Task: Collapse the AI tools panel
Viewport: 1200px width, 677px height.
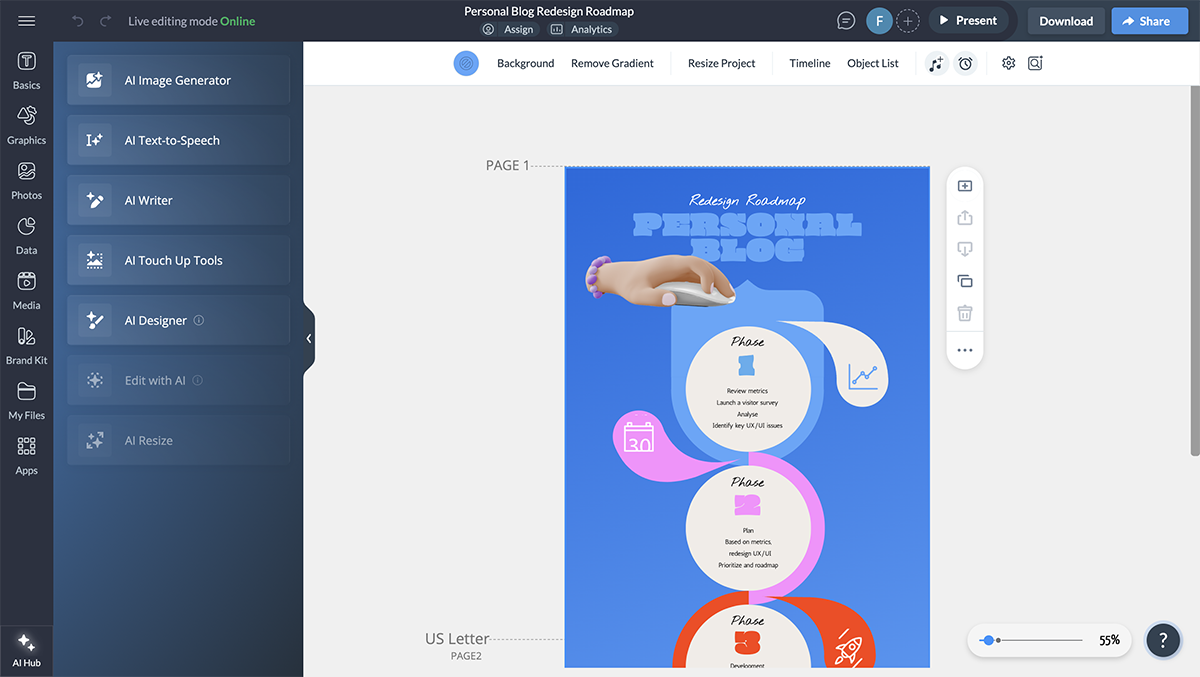Action: point(308,338)
